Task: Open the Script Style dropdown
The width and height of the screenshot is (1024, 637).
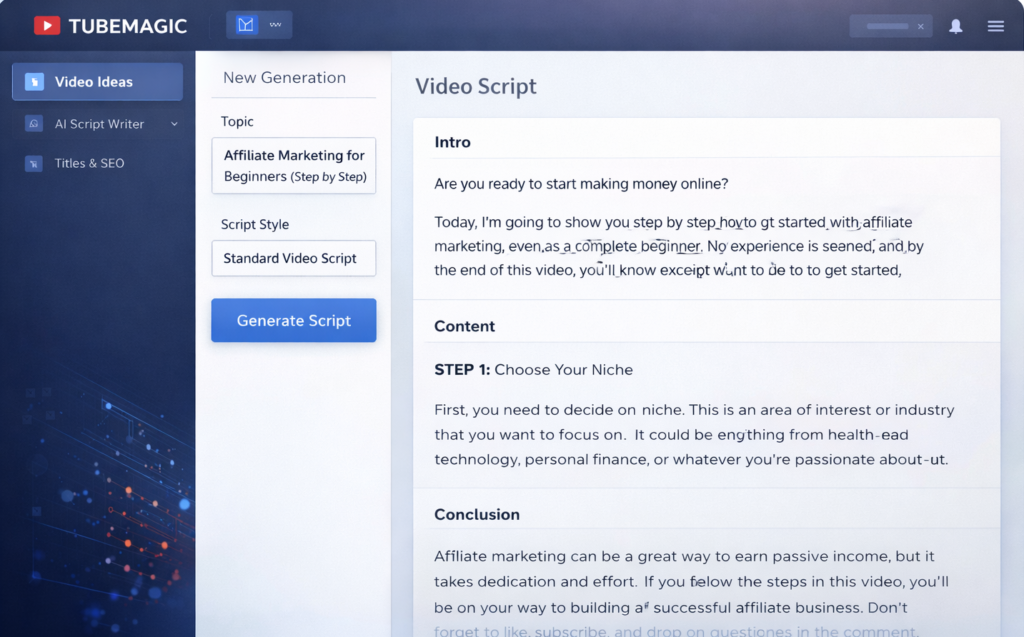Action: pyautogui.click(x=293, y=258)
